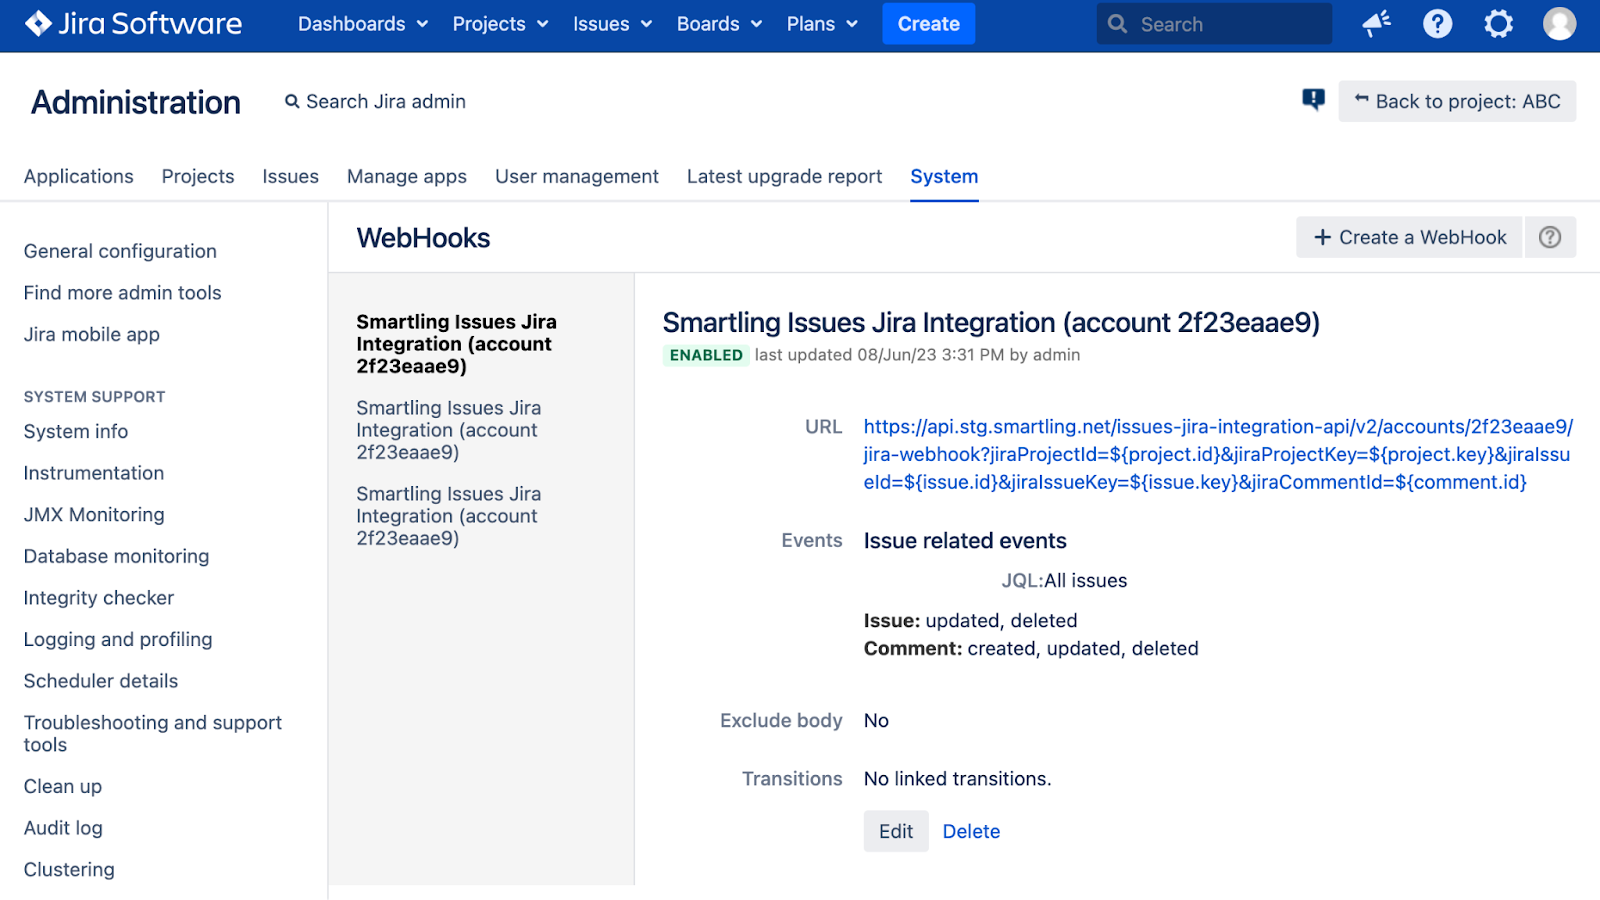1600x900 pixels.
Task: Open Instrumentation in sidebar
Action: point(94,473)
